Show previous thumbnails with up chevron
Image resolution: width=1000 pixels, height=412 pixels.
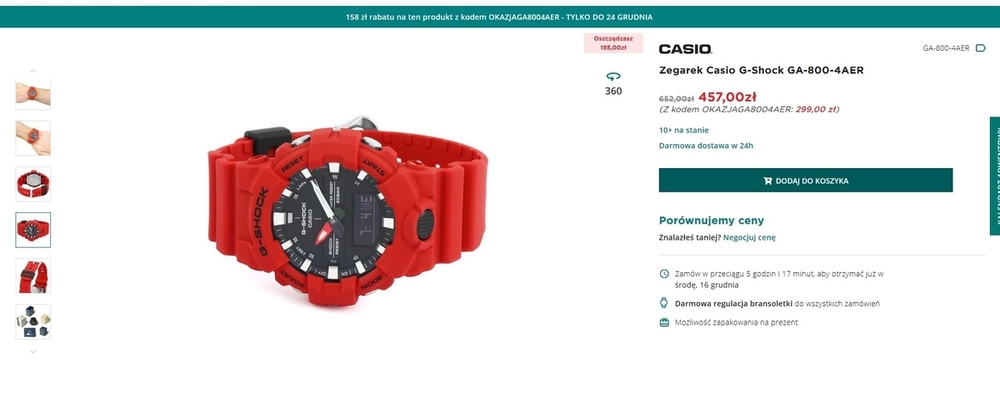[x=33, y=71]
